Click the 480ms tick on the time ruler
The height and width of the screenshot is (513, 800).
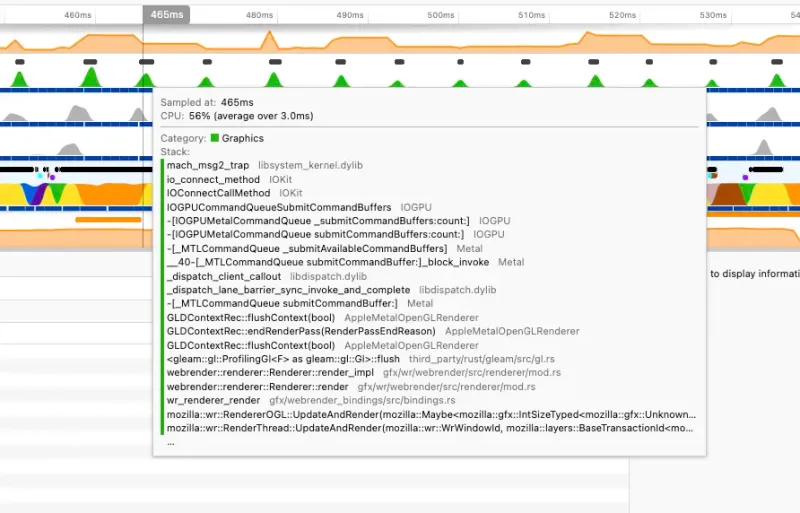[x=259, y=15]
